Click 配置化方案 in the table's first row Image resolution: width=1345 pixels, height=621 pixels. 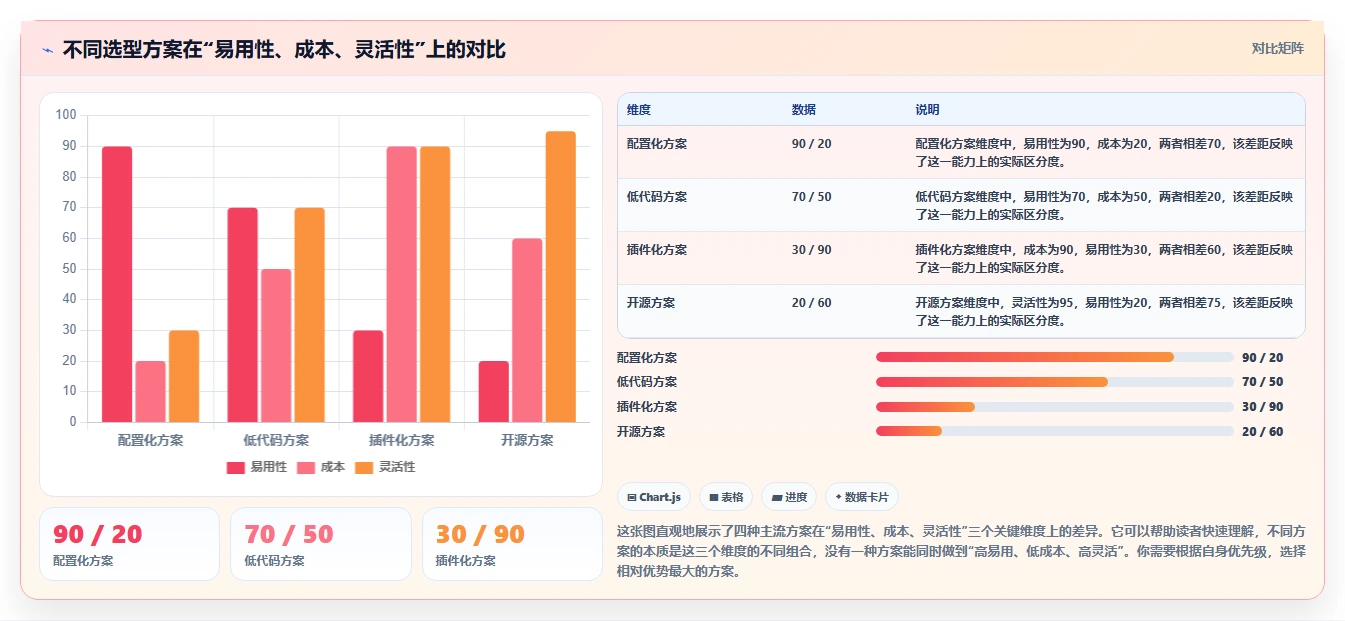(657, 144)
